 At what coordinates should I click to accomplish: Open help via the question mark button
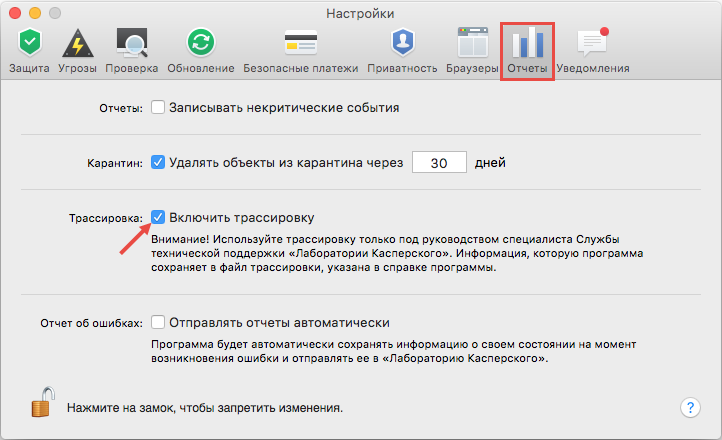[690, 407]
